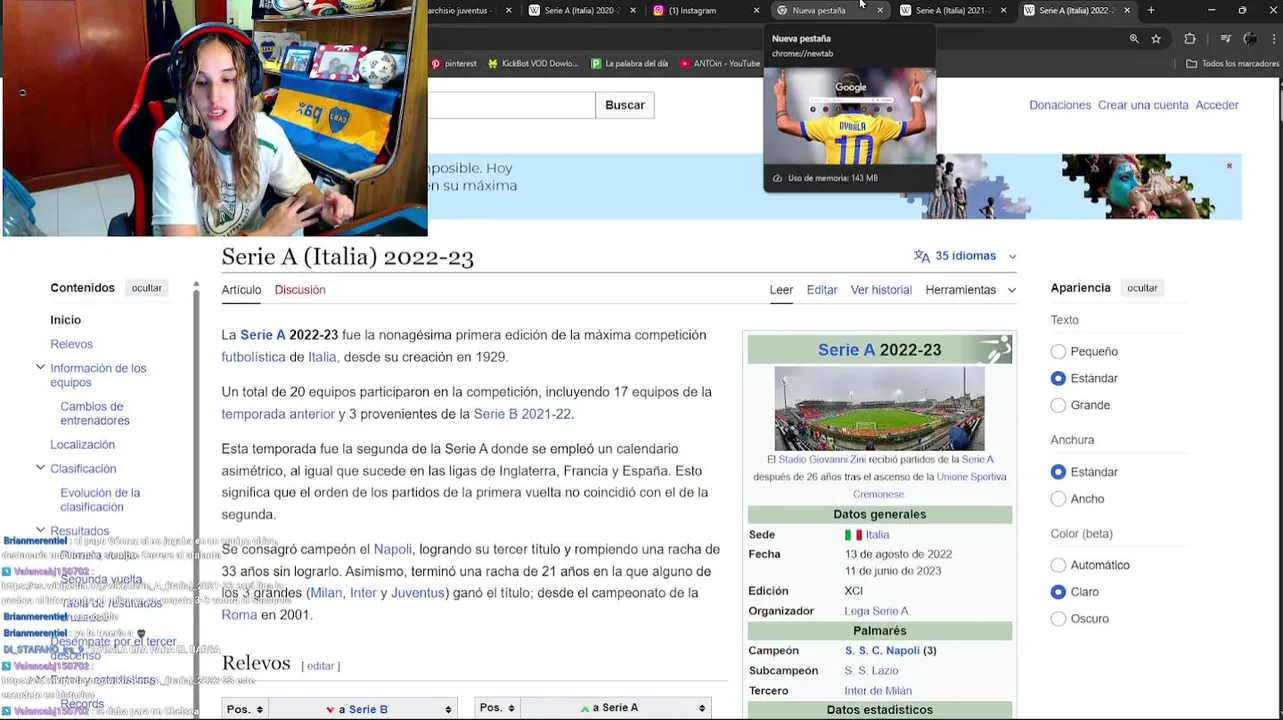
Task: Open the Editar tab
Action: tap(822, 290)
